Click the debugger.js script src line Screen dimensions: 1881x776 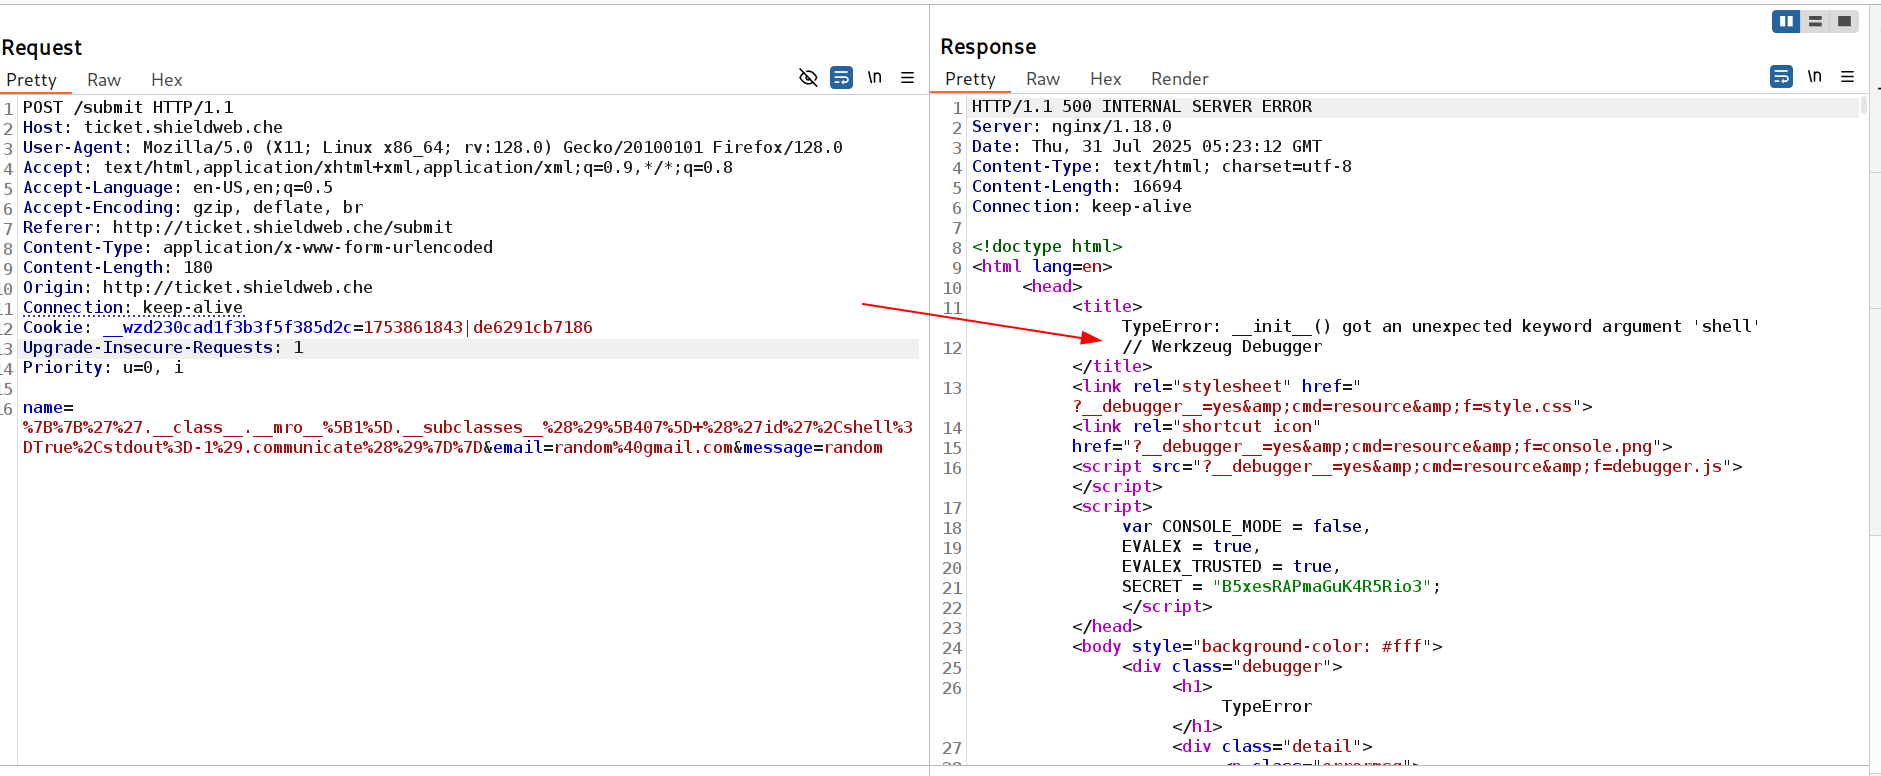click(1407, 467)
